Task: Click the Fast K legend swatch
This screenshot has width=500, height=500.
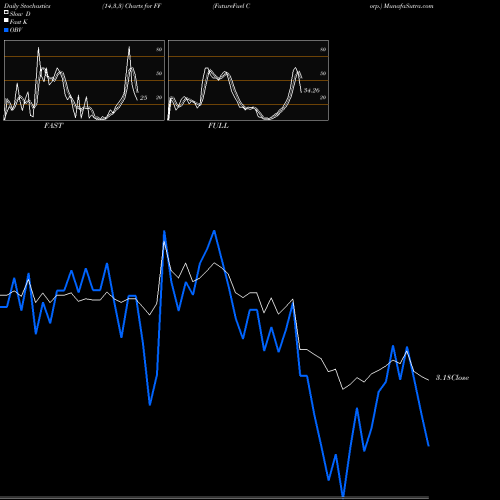Action: (x=6, y=21)
